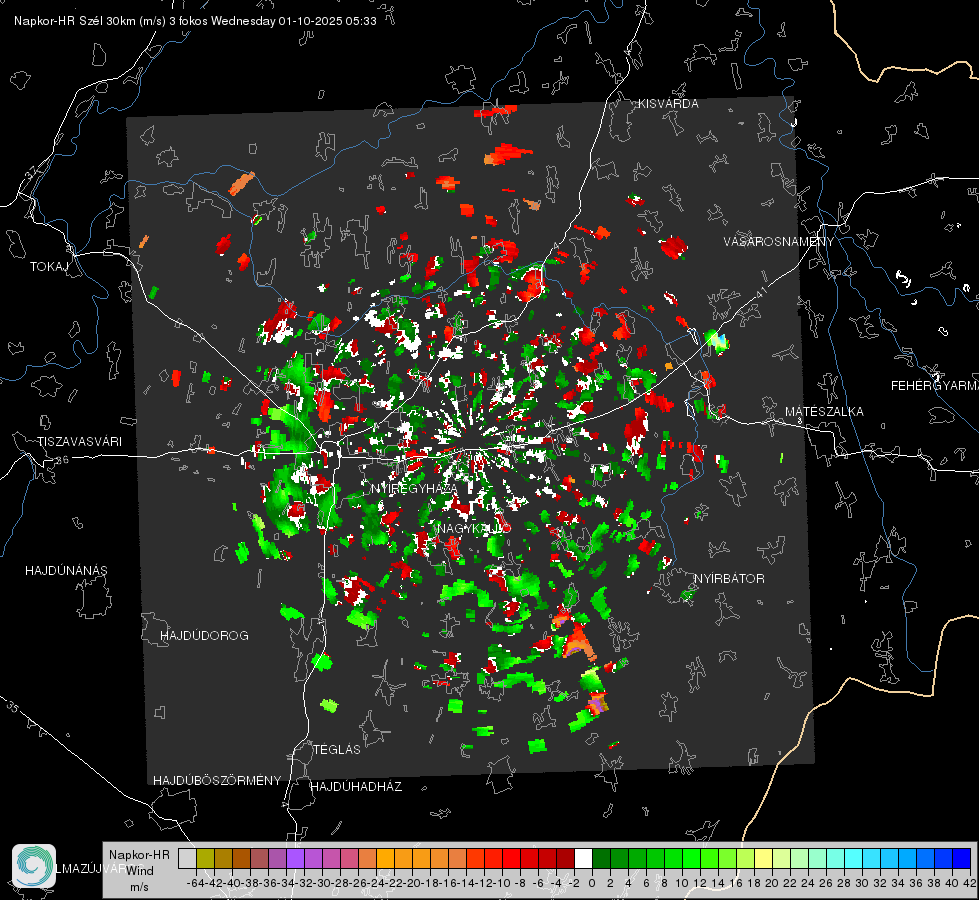
Task: Click the TOKAJ town label
Action: pos(49,267)
